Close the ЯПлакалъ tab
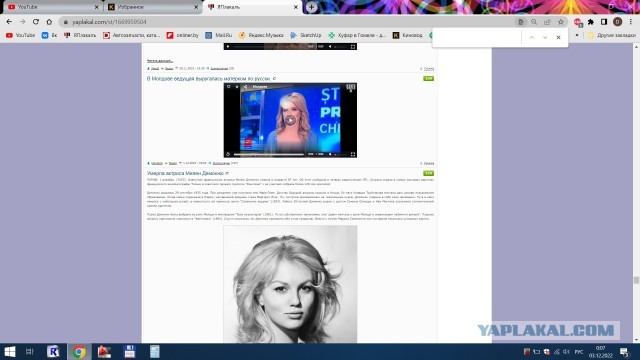The height and width of the screenshot is (360, 640). pyautogui.click(x=296, y=7)
